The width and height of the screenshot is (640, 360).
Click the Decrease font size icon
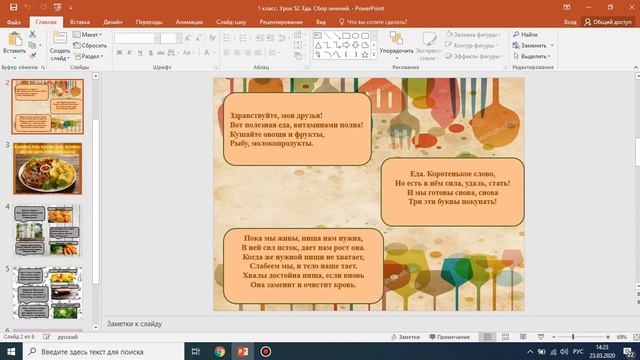(x=198, y=38)
